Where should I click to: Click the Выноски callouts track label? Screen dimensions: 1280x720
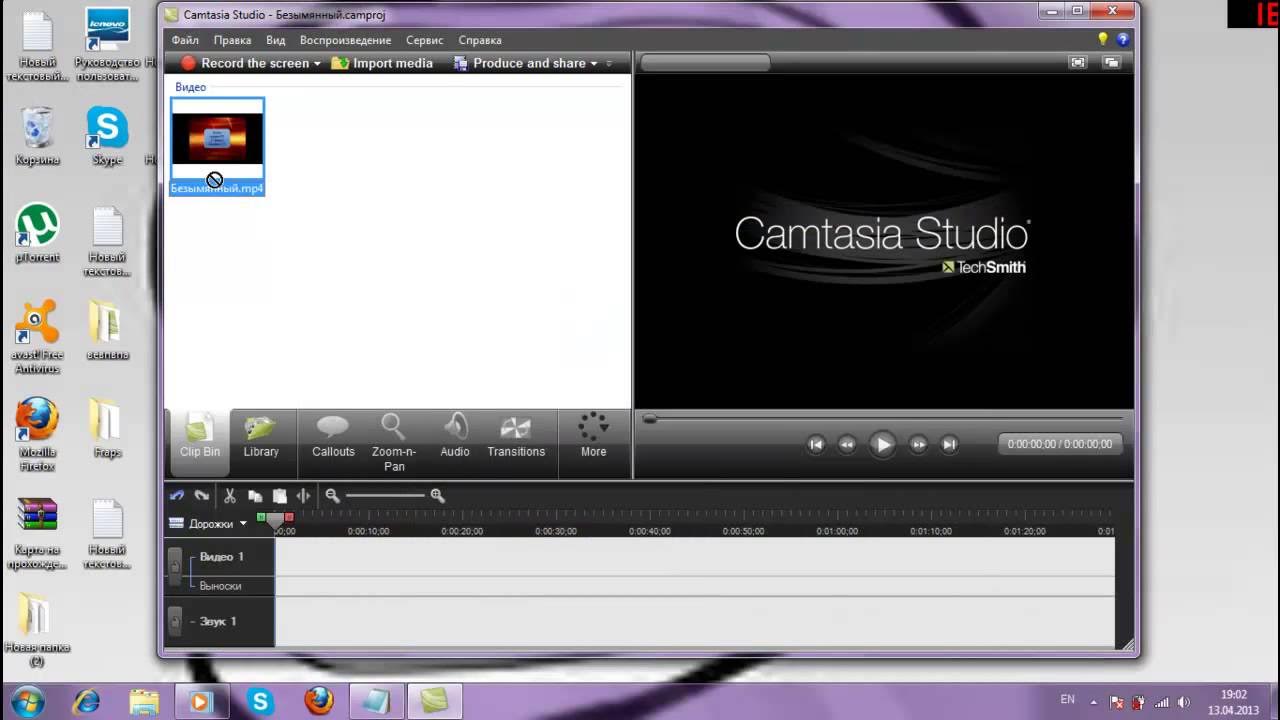(220, 586)
